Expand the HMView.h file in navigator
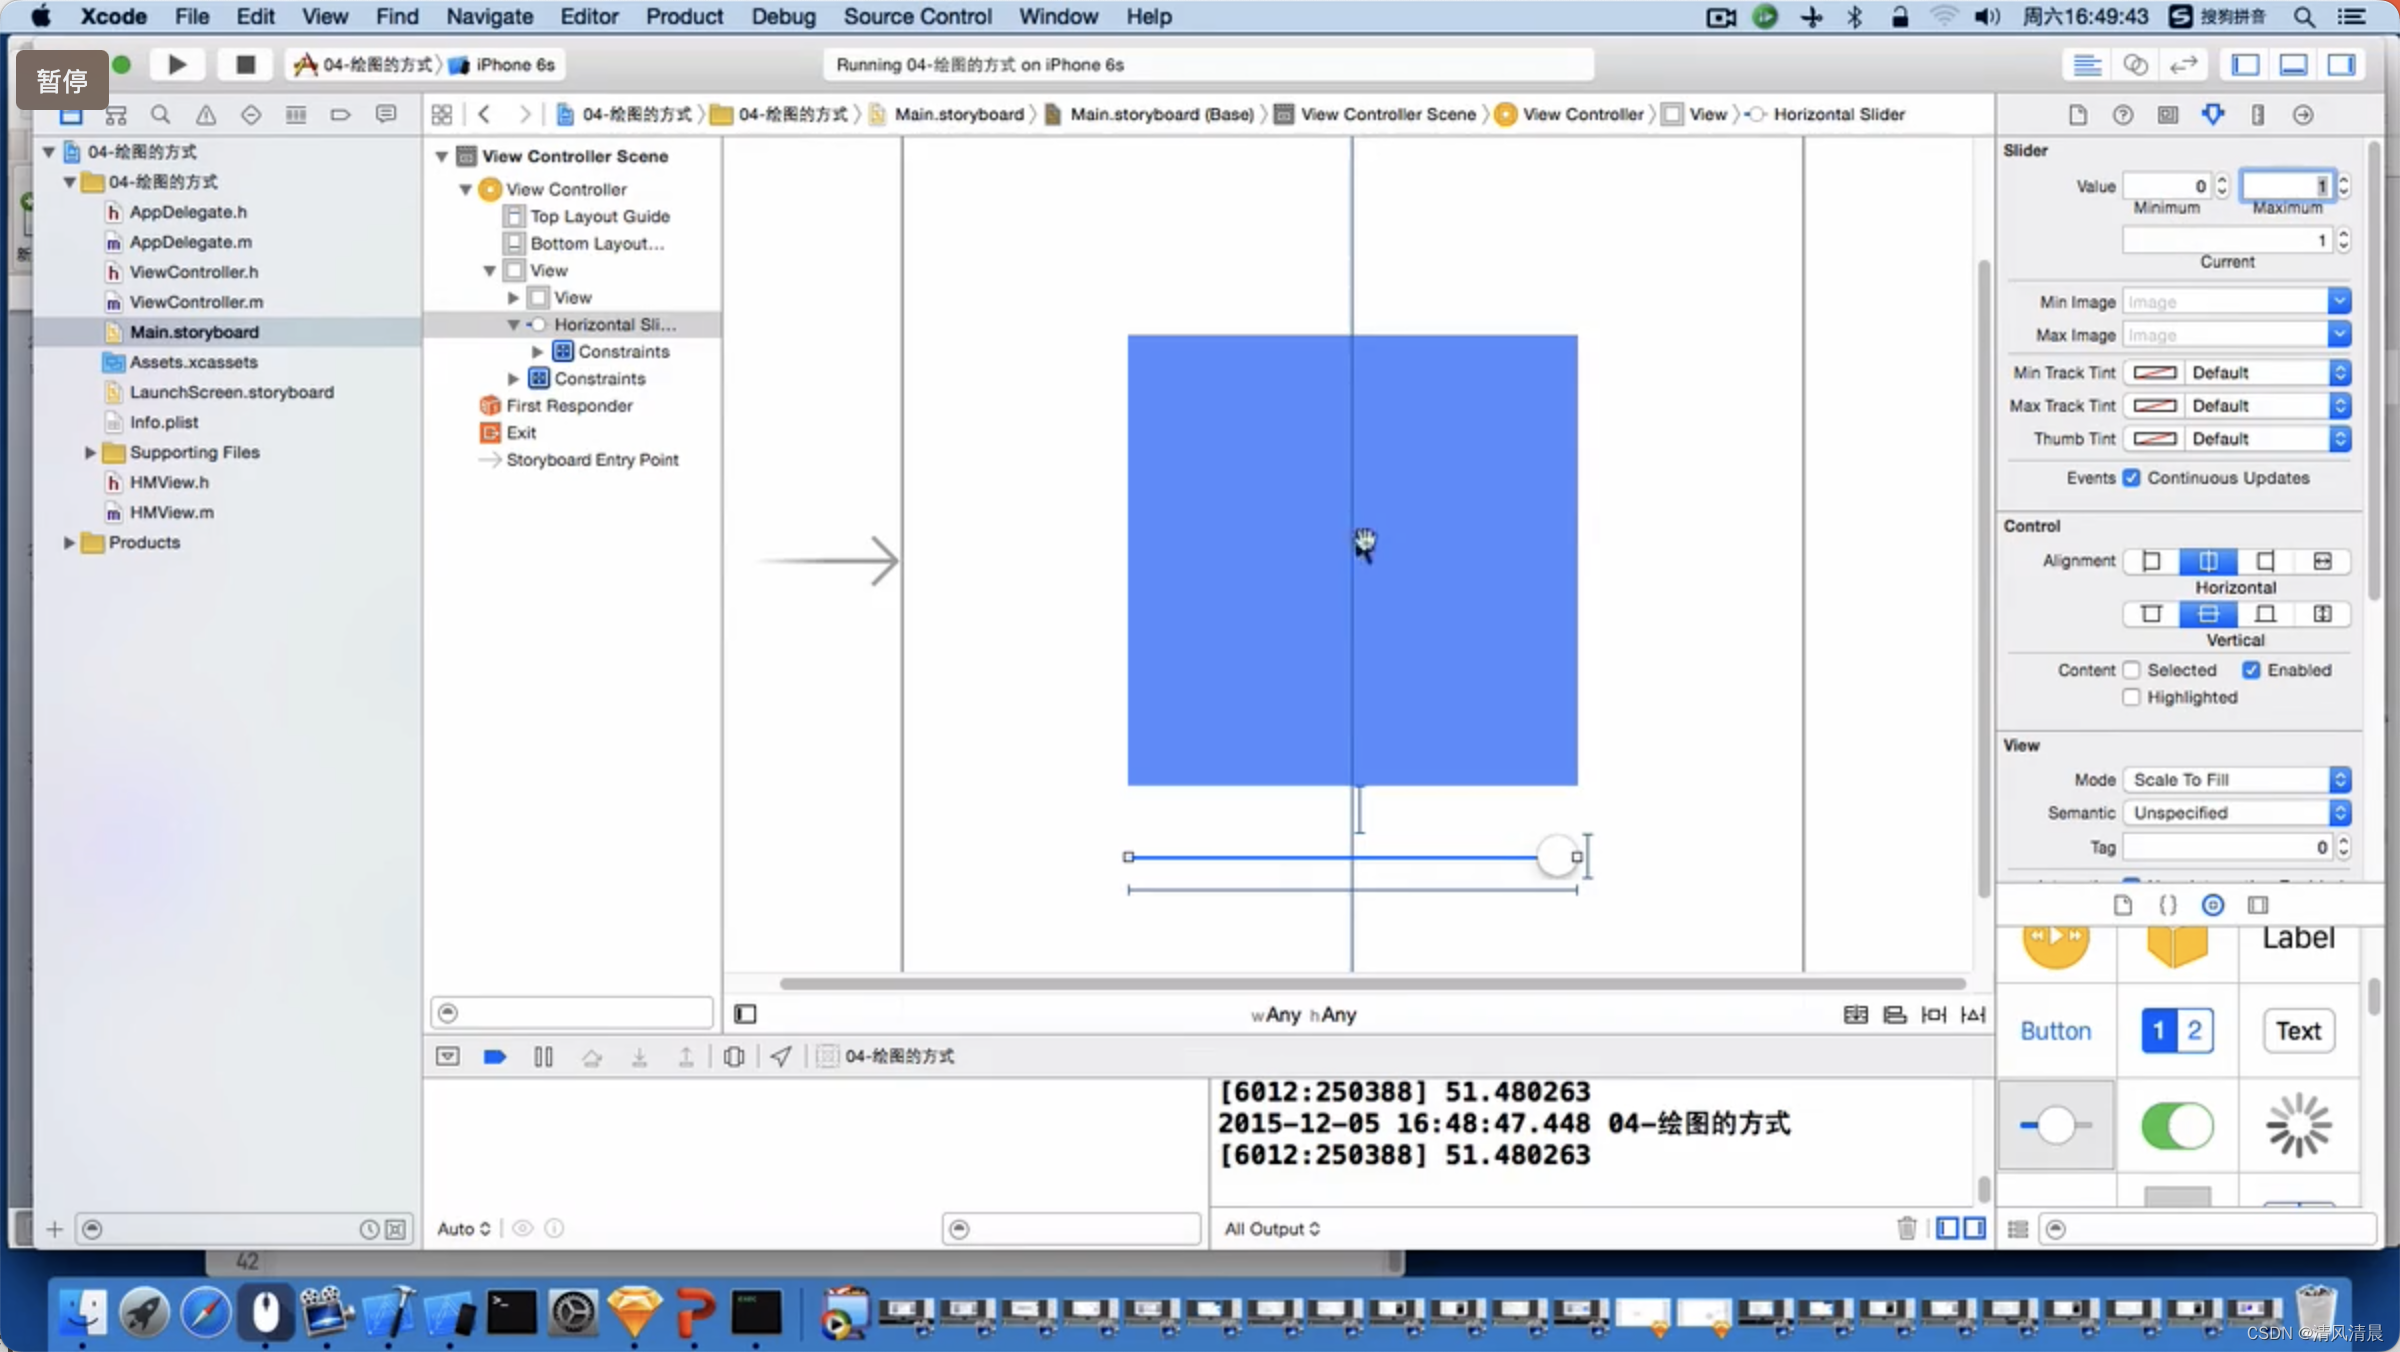2400x1352 pixels. (x=165, y=481)
